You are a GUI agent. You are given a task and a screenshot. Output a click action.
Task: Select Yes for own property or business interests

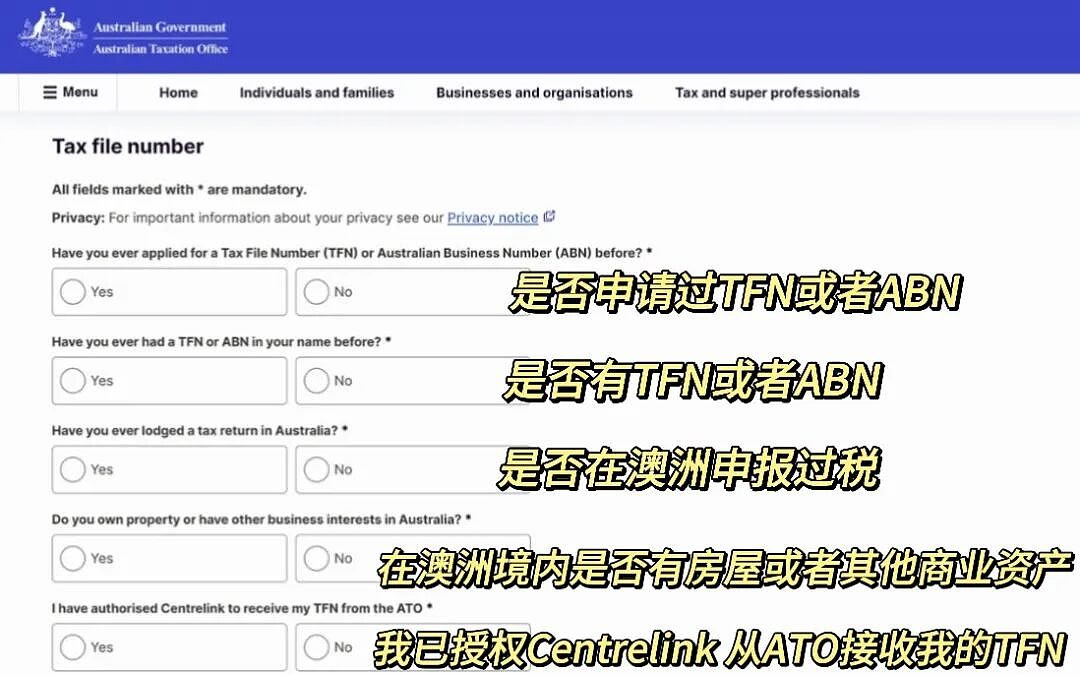pos(169,559)
